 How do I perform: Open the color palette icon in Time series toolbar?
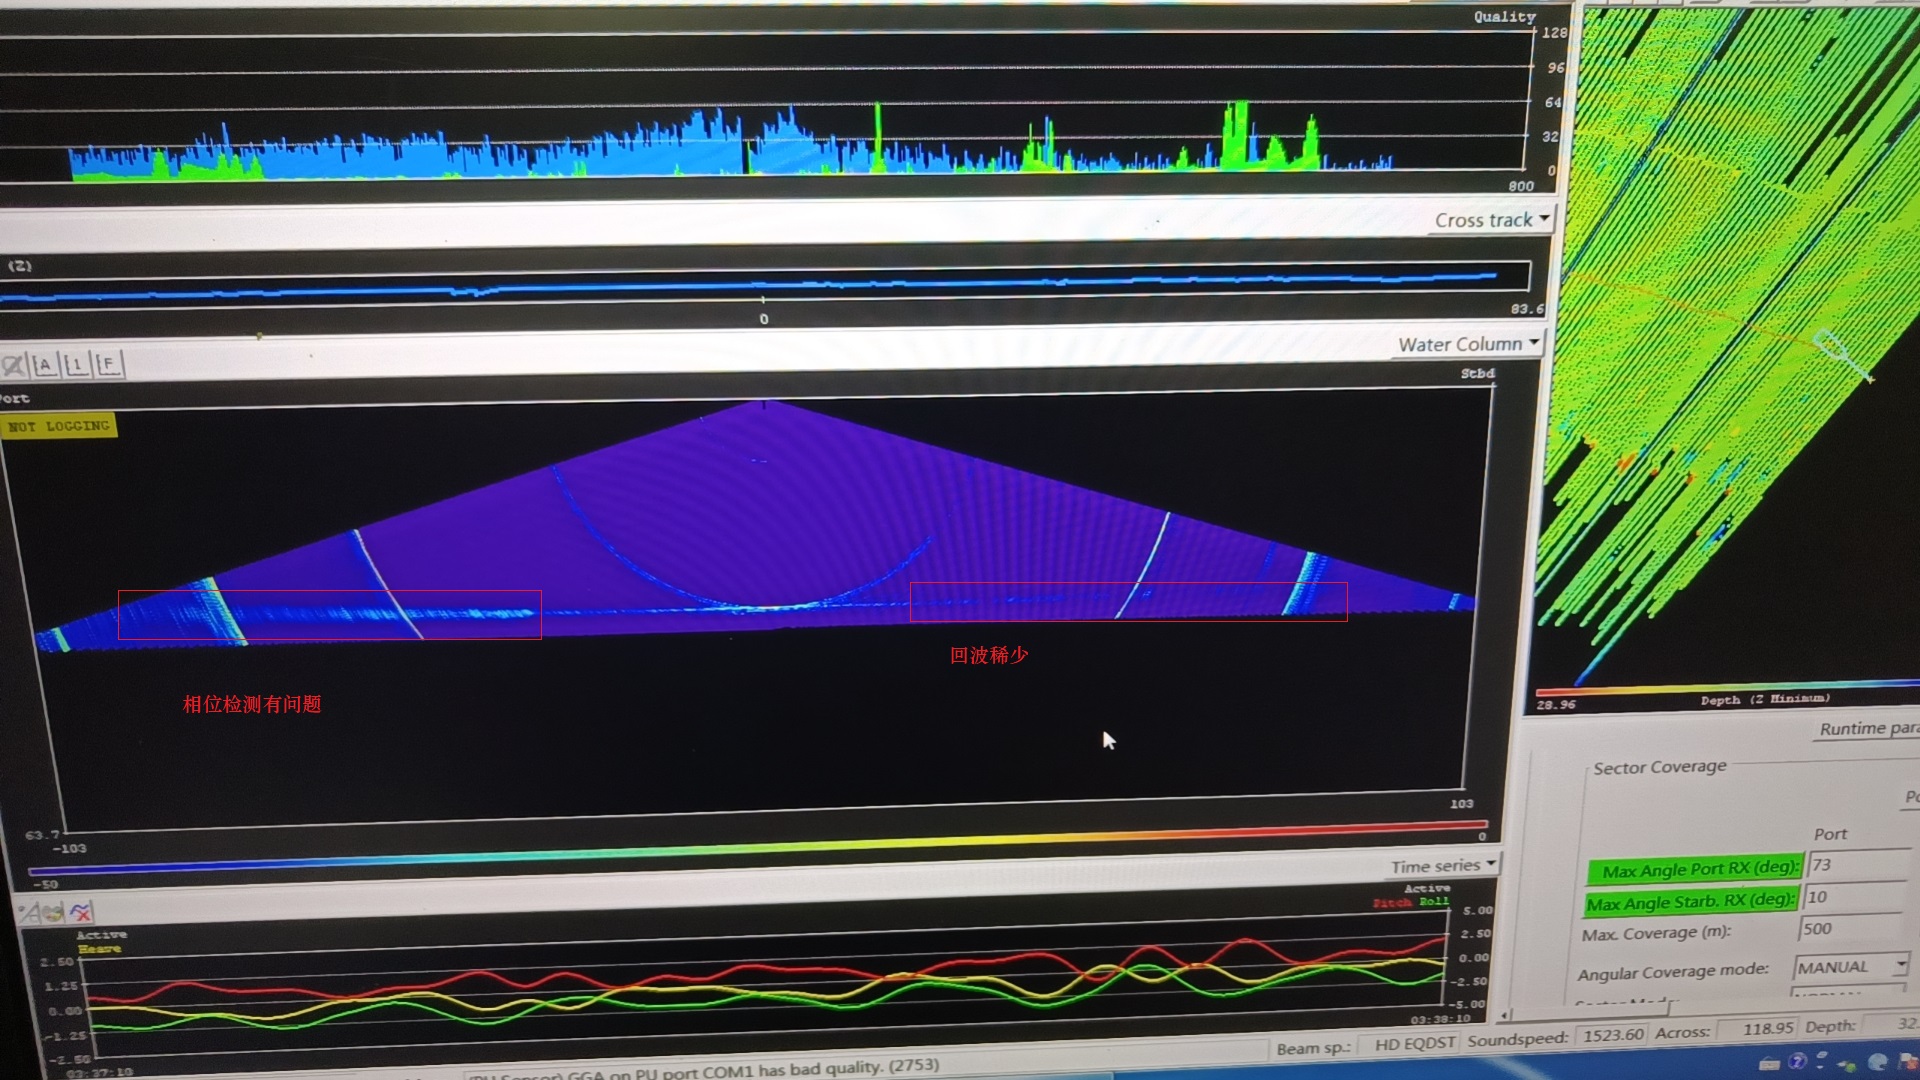coord(53,912)
